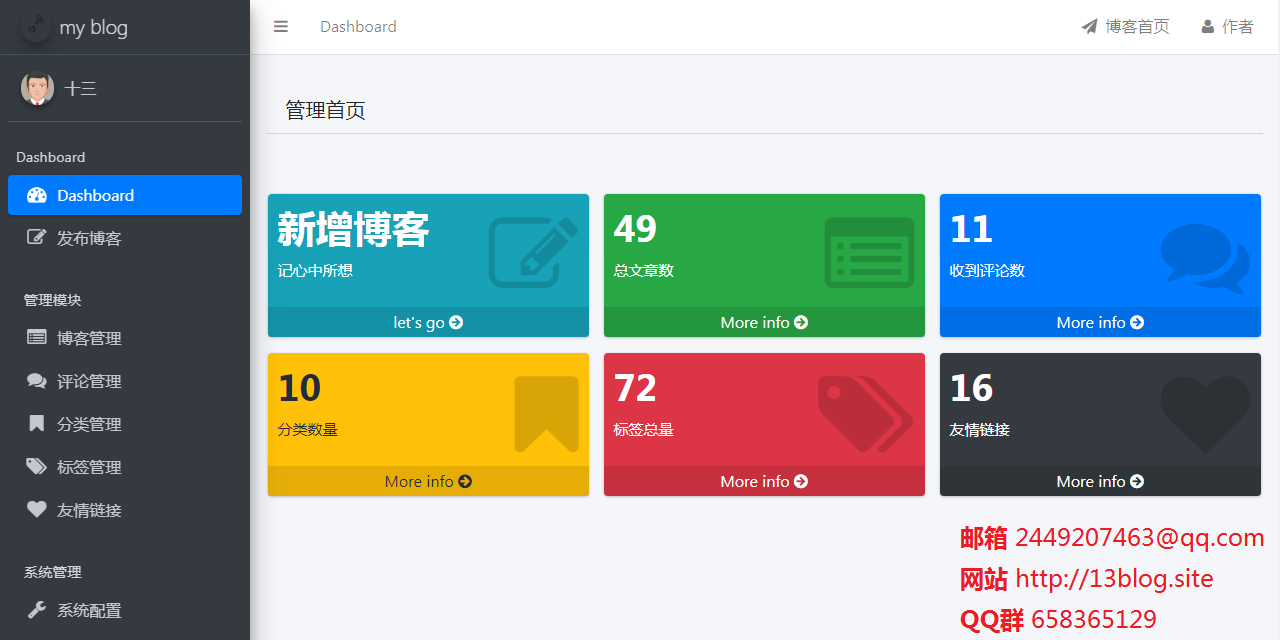Screen dimensions: 1280x640
Task: Open 分类管理 in the sidebar
Action: coord(89,424)
